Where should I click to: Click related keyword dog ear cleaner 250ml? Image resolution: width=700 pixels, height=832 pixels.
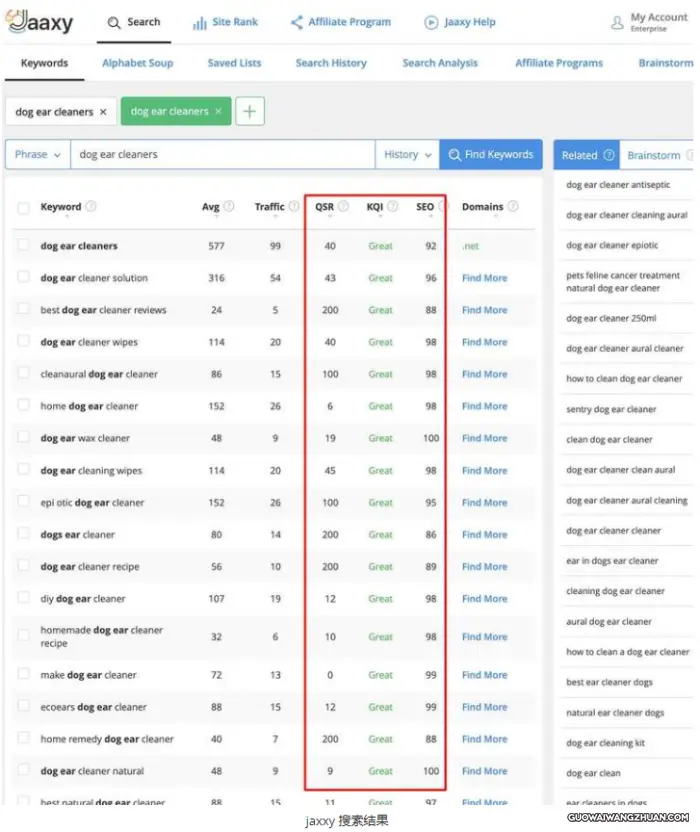611,318
